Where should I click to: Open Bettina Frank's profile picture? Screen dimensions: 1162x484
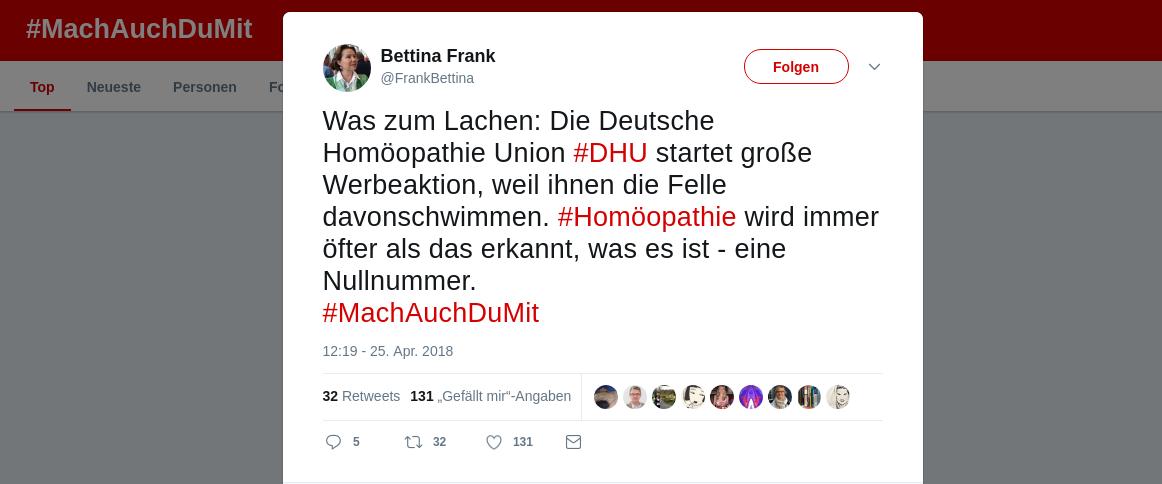point(347,67)
